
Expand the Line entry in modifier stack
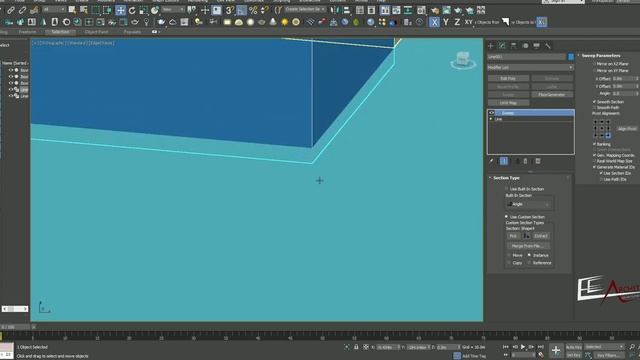pyautogui.click(x=491, y=119)
